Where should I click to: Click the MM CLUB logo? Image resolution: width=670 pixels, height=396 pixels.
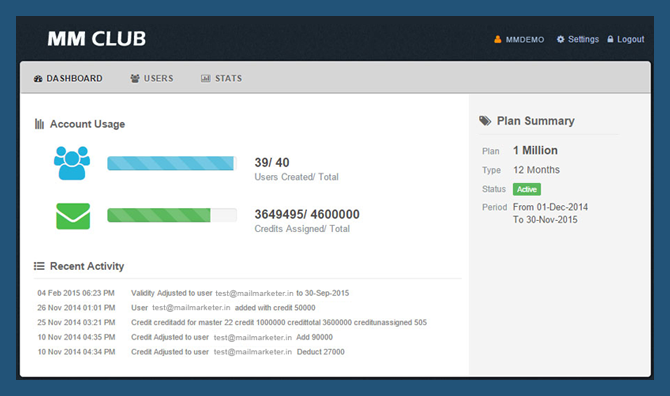click(97, 39)
